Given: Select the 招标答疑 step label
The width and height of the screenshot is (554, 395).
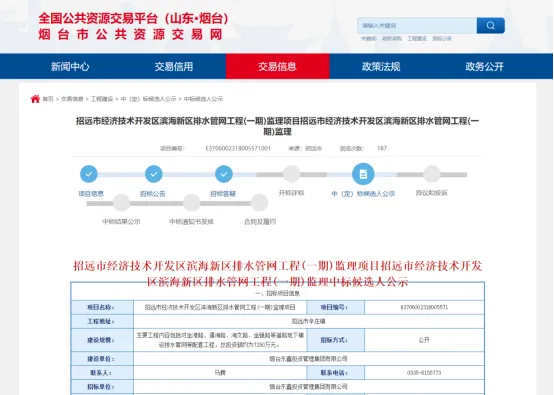Looking at the screenshot, I should (223, 194).
